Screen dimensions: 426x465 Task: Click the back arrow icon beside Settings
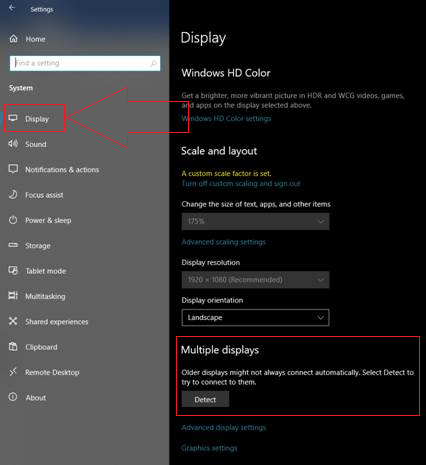(12, 8)
